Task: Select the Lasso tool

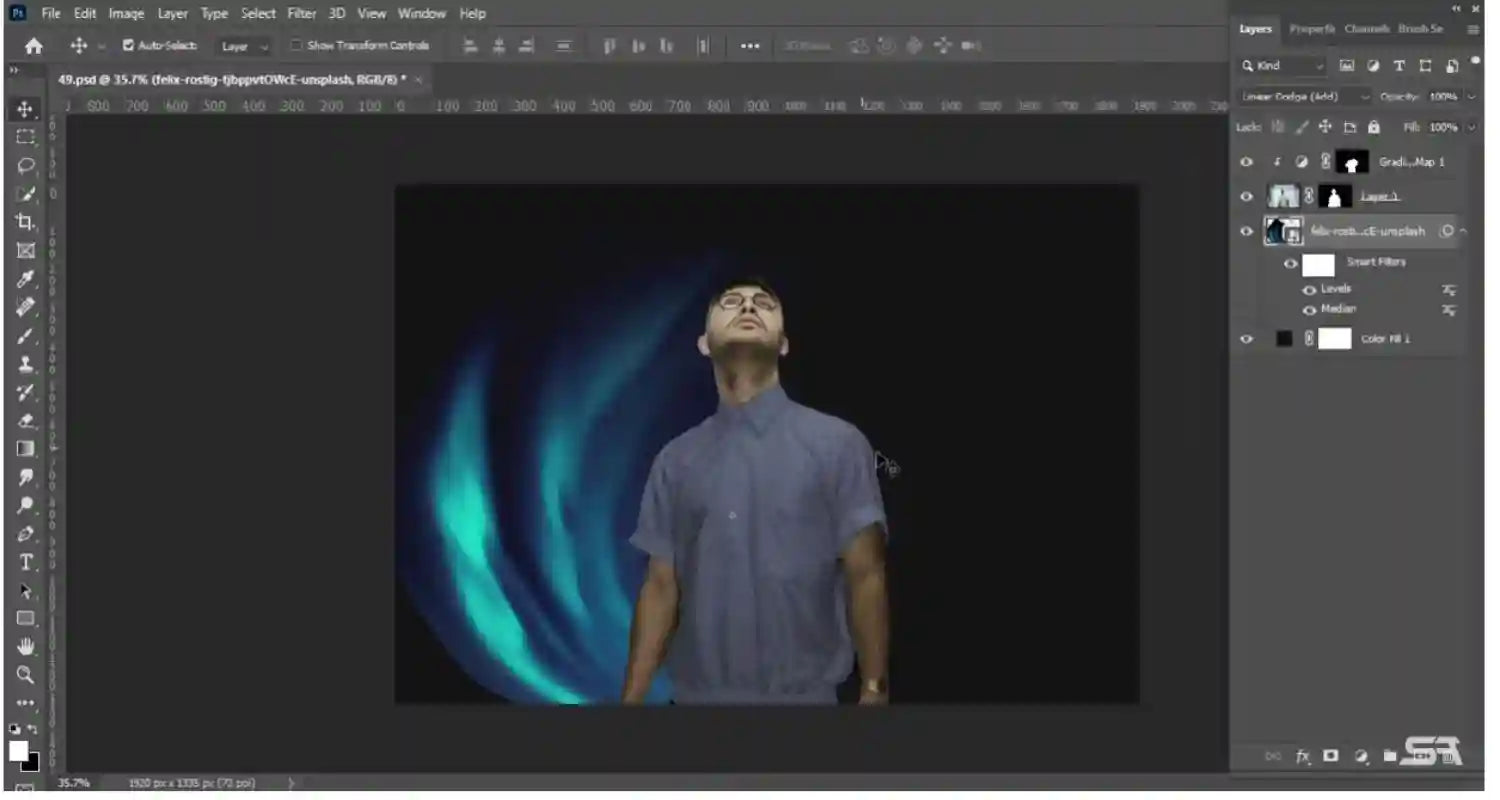Action: pyautogui.click(x=26, y=166)
